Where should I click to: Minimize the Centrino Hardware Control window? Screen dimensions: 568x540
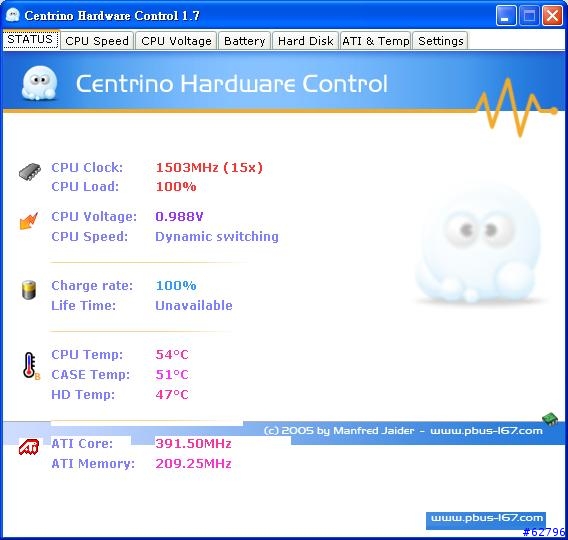click(x=506, y=16)
